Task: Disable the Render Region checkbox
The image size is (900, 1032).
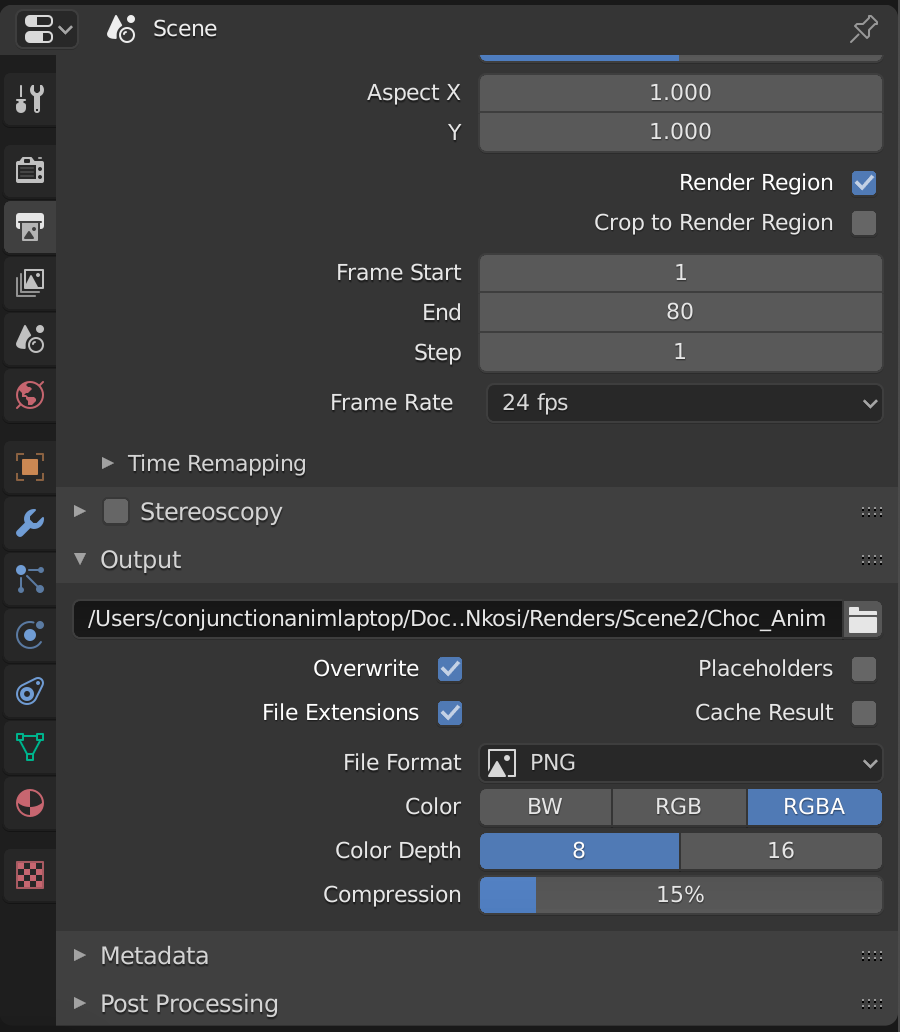Action: tap(864, 183)
